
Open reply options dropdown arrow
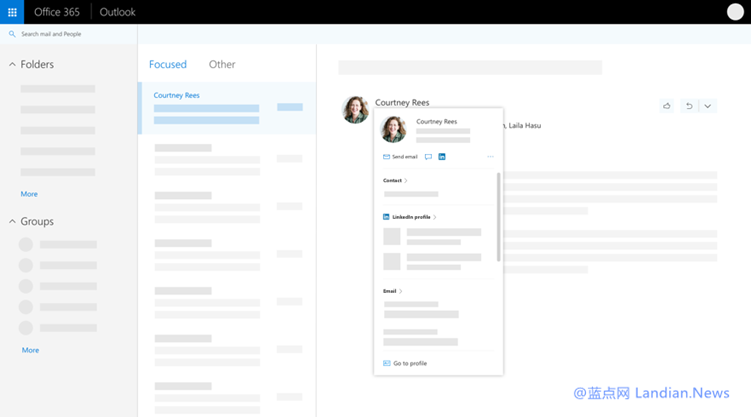click(x=707, y=106)
